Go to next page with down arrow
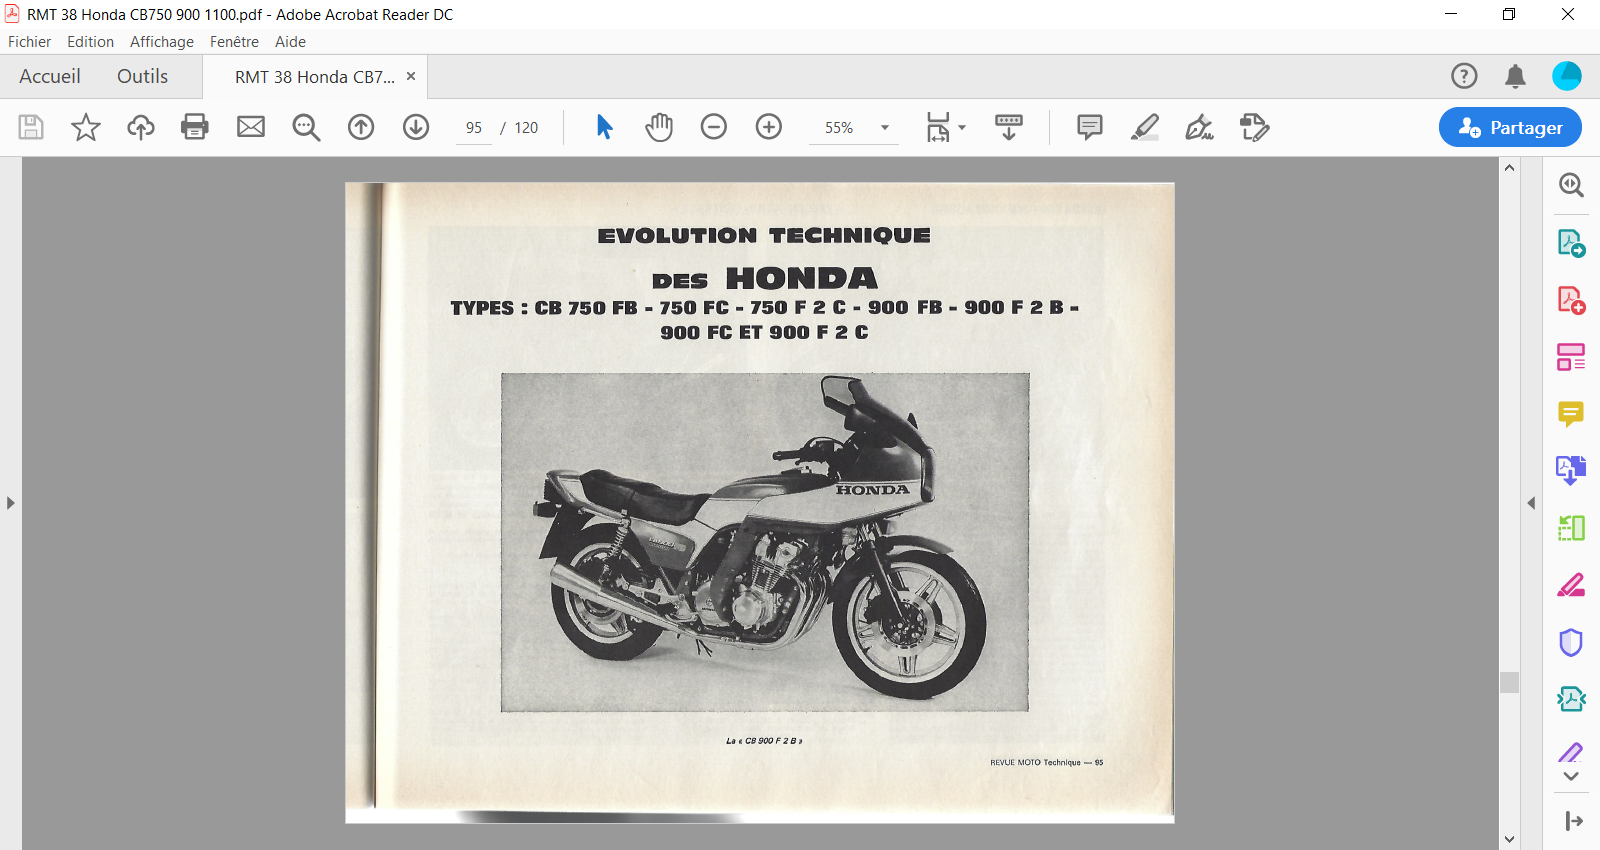Viewport: 1600px width, 850px height. tap(416, 127)
